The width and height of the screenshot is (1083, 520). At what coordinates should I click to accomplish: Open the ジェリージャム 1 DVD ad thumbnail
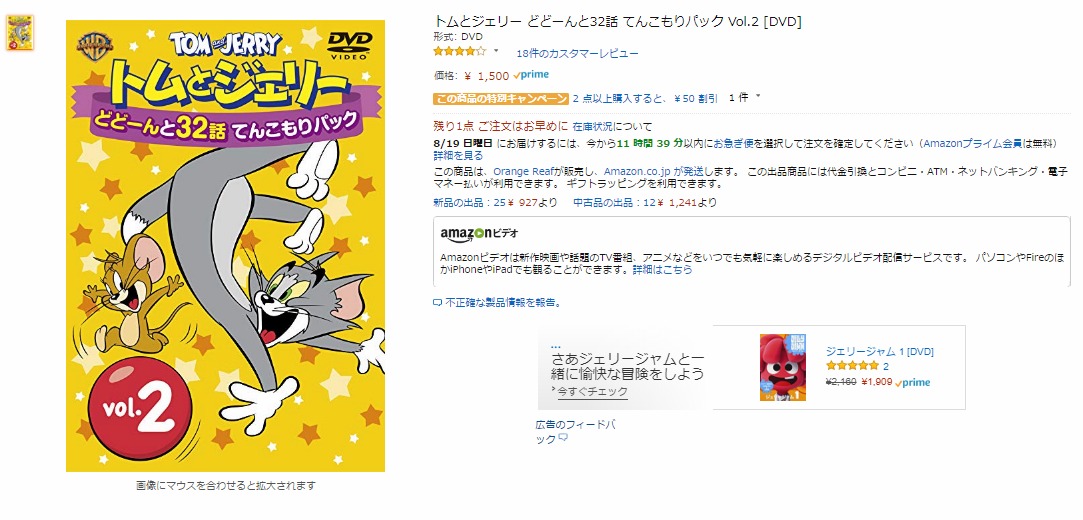[783, 367]
